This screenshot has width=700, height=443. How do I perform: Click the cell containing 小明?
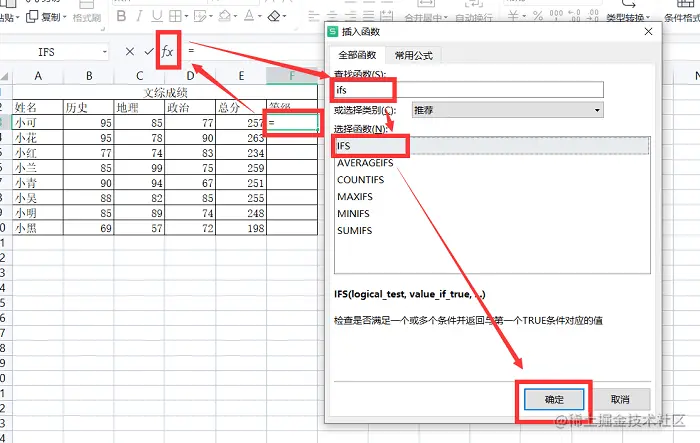(x=38, y=213)
